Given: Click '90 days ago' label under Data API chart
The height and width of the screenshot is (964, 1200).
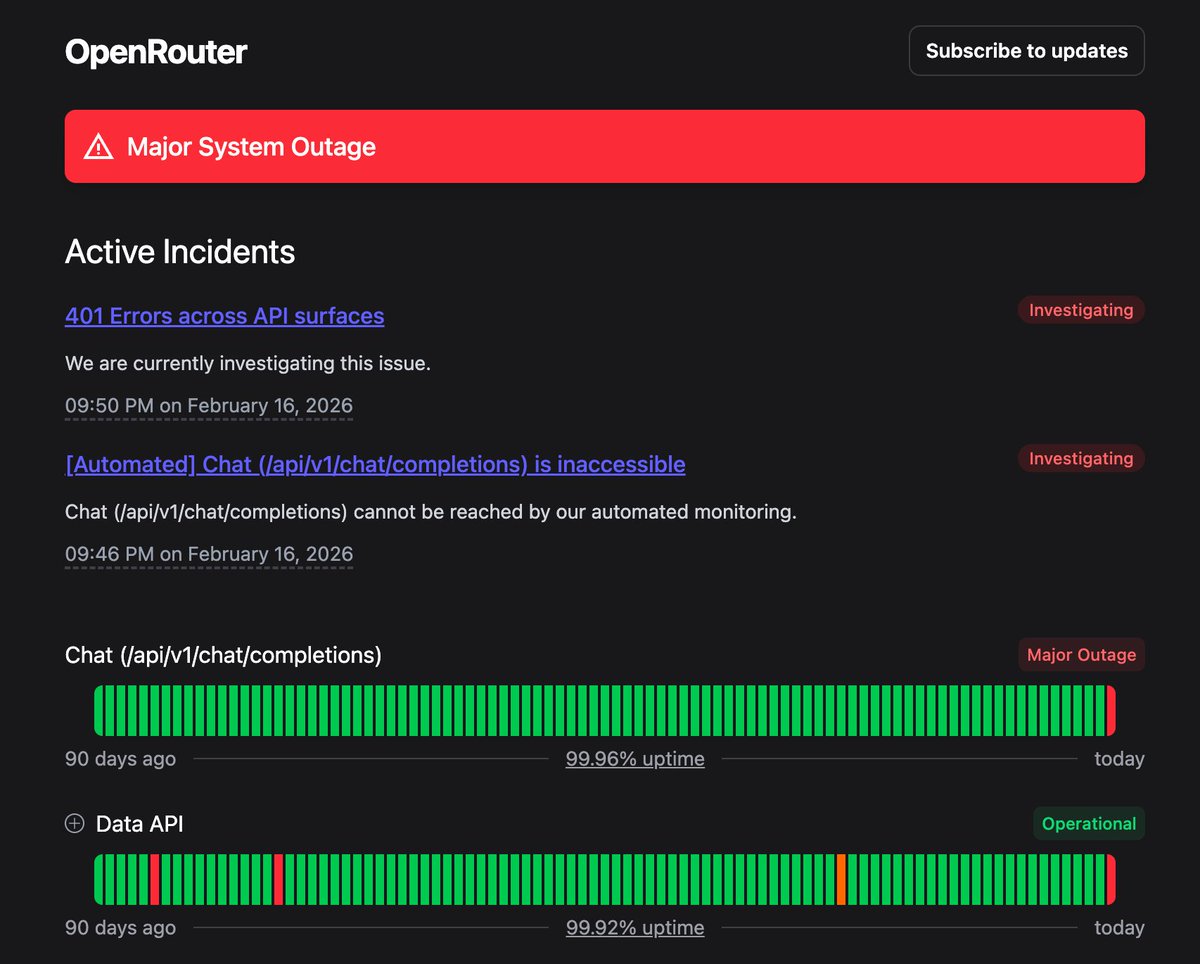Looking at the screenshot, I should pos(120,928).
